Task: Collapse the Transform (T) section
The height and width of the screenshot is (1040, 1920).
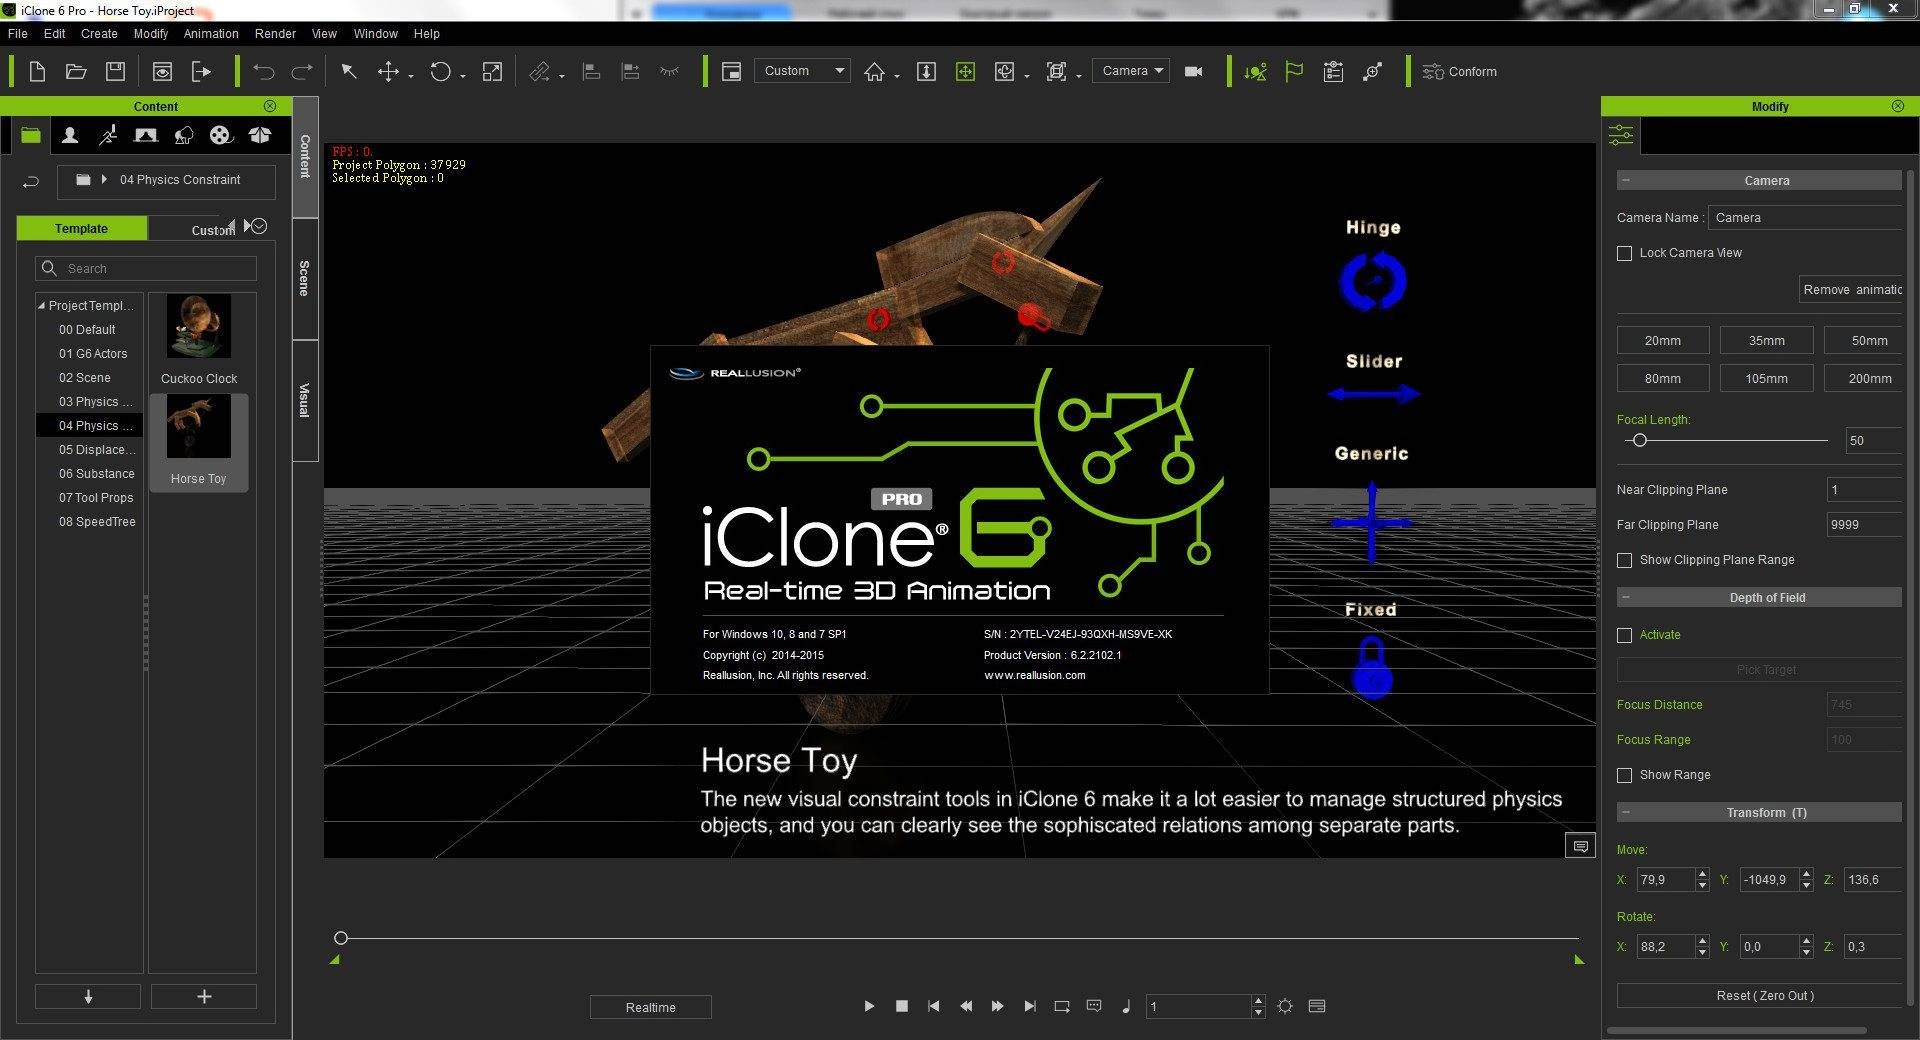Action: [1626, 813]
